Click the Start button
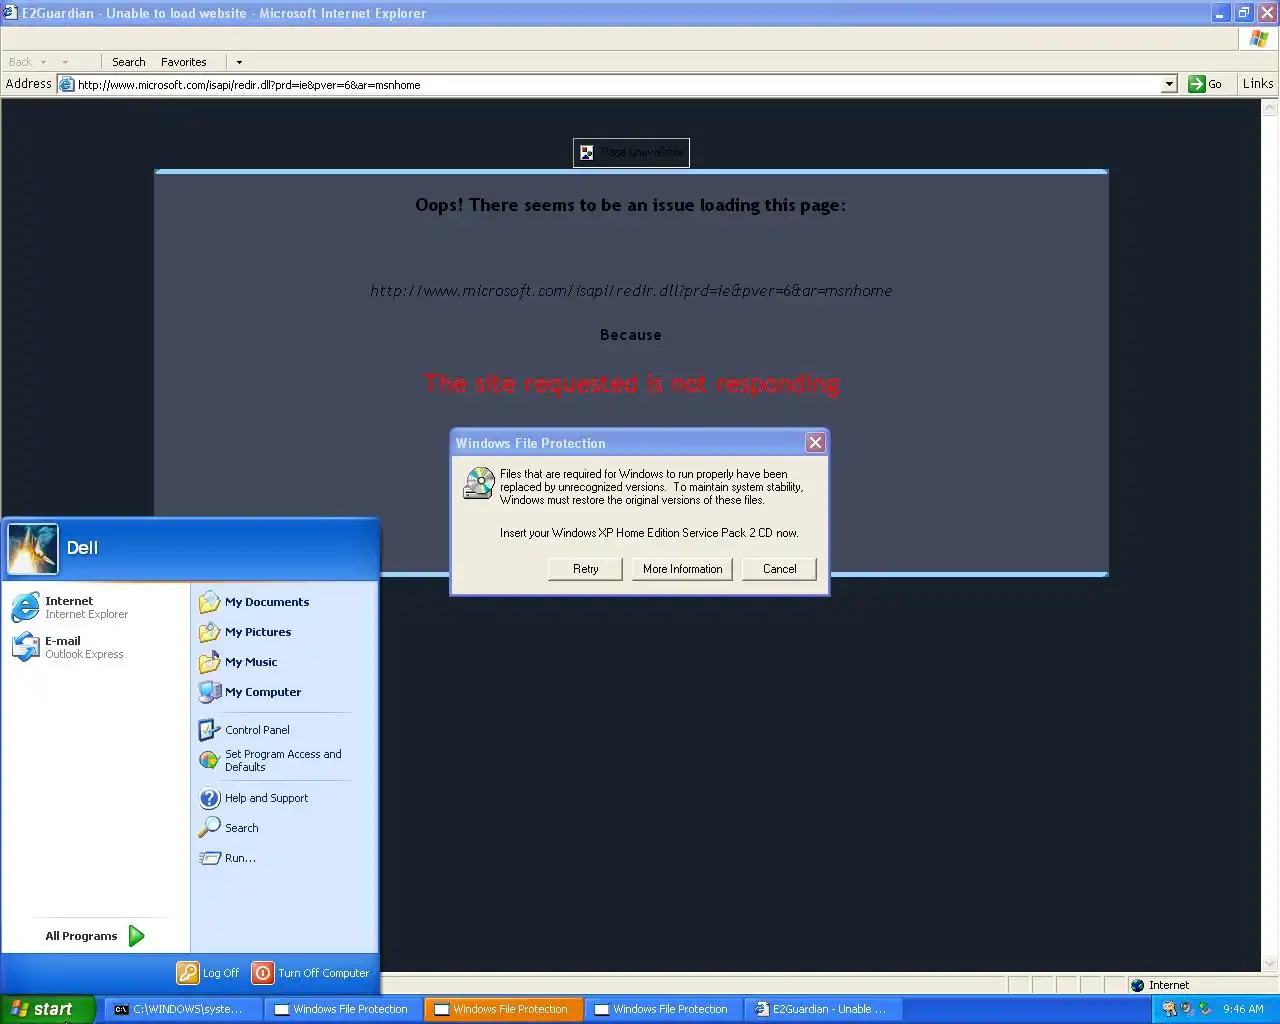 click(47, 1009)
